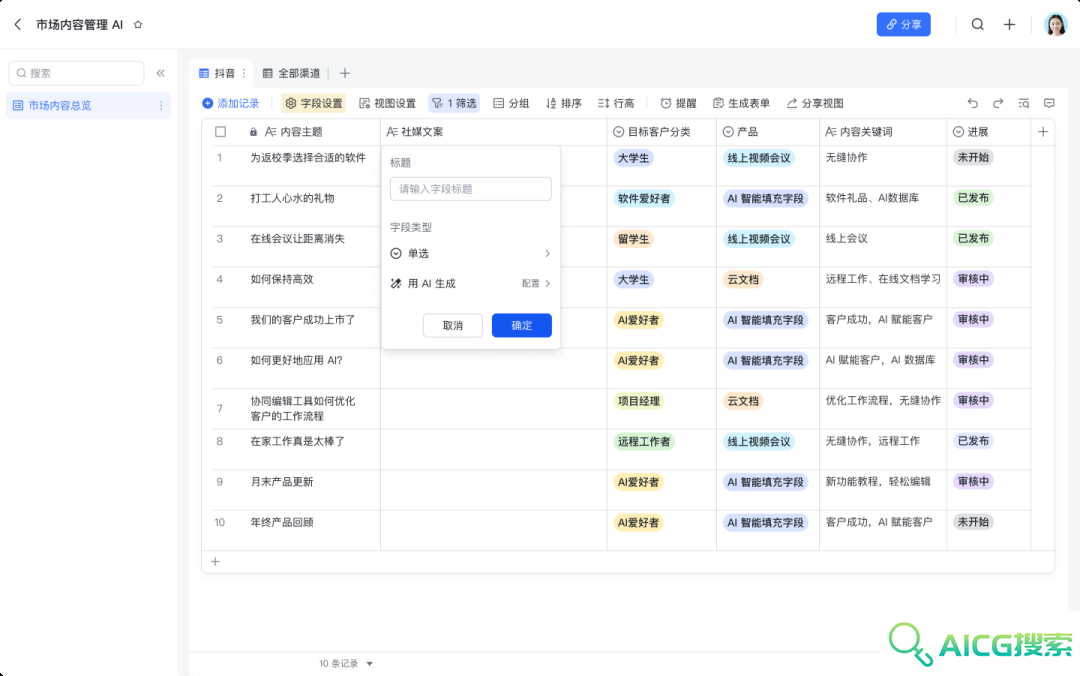Click 分享视图 to share view

(815, 103)
